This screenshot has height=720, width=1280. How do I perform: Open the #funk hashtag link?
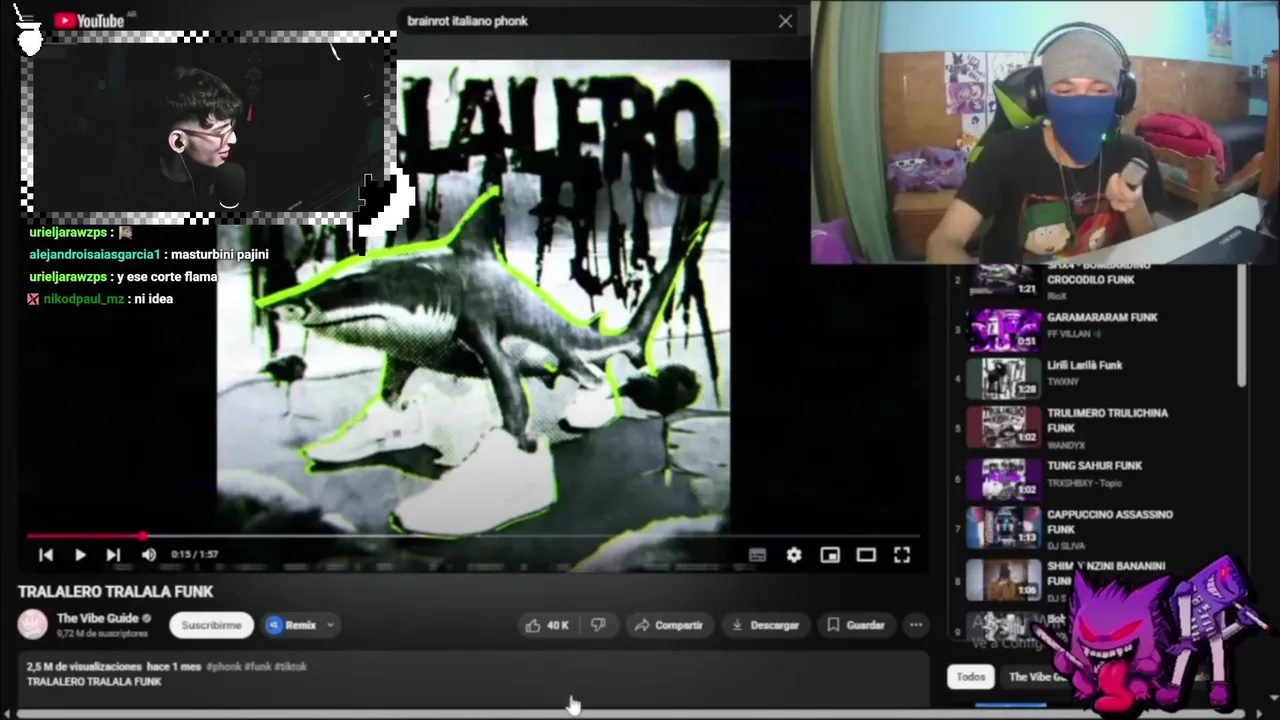(x=258, y=666)
